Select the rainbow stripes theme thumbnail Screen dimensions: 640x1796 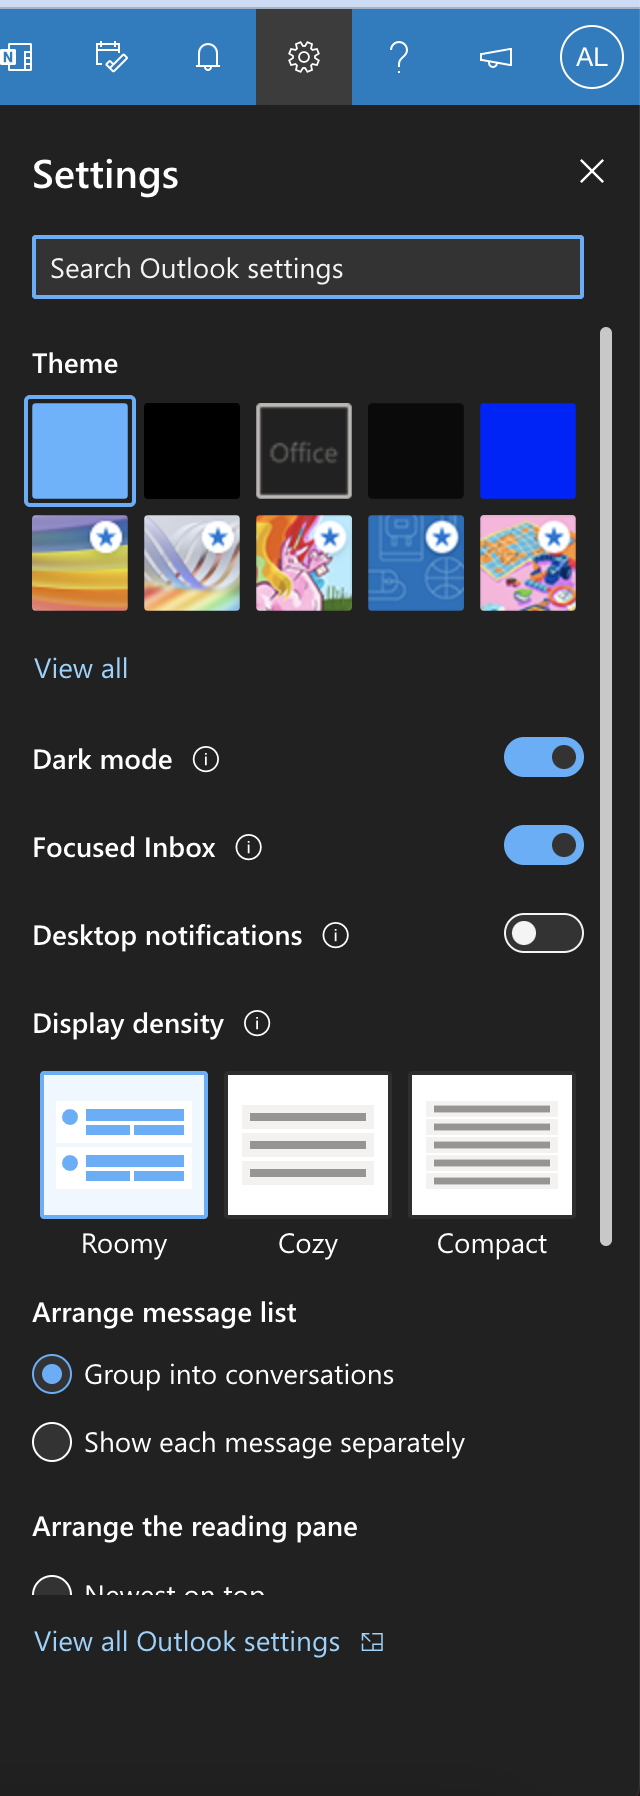[80, 563]
